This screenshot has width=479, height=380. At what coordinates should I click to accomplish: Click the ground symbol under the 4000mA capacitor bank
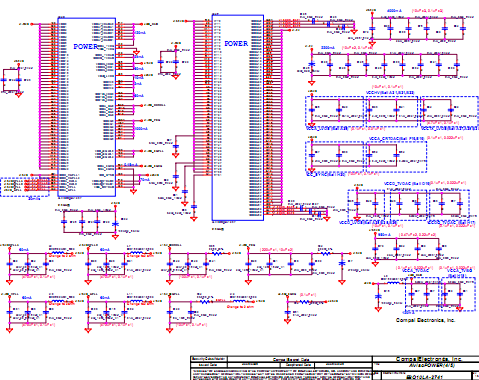(372, 43)
